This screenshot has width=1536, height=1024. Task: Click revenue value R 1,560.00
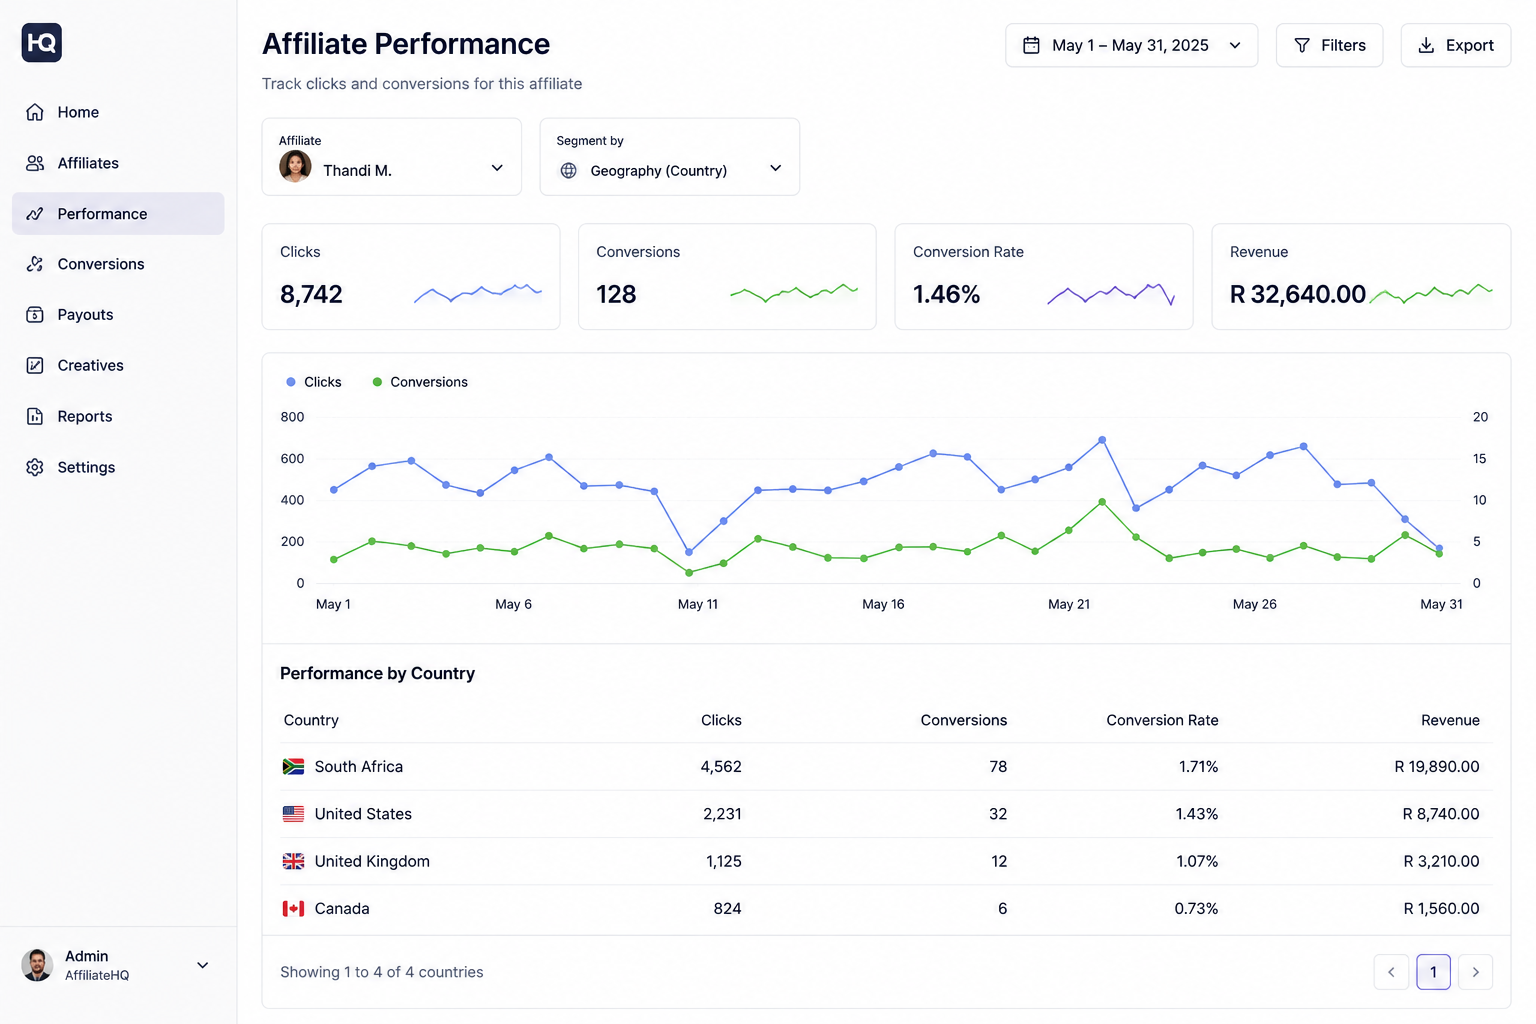coord(1441,909)
